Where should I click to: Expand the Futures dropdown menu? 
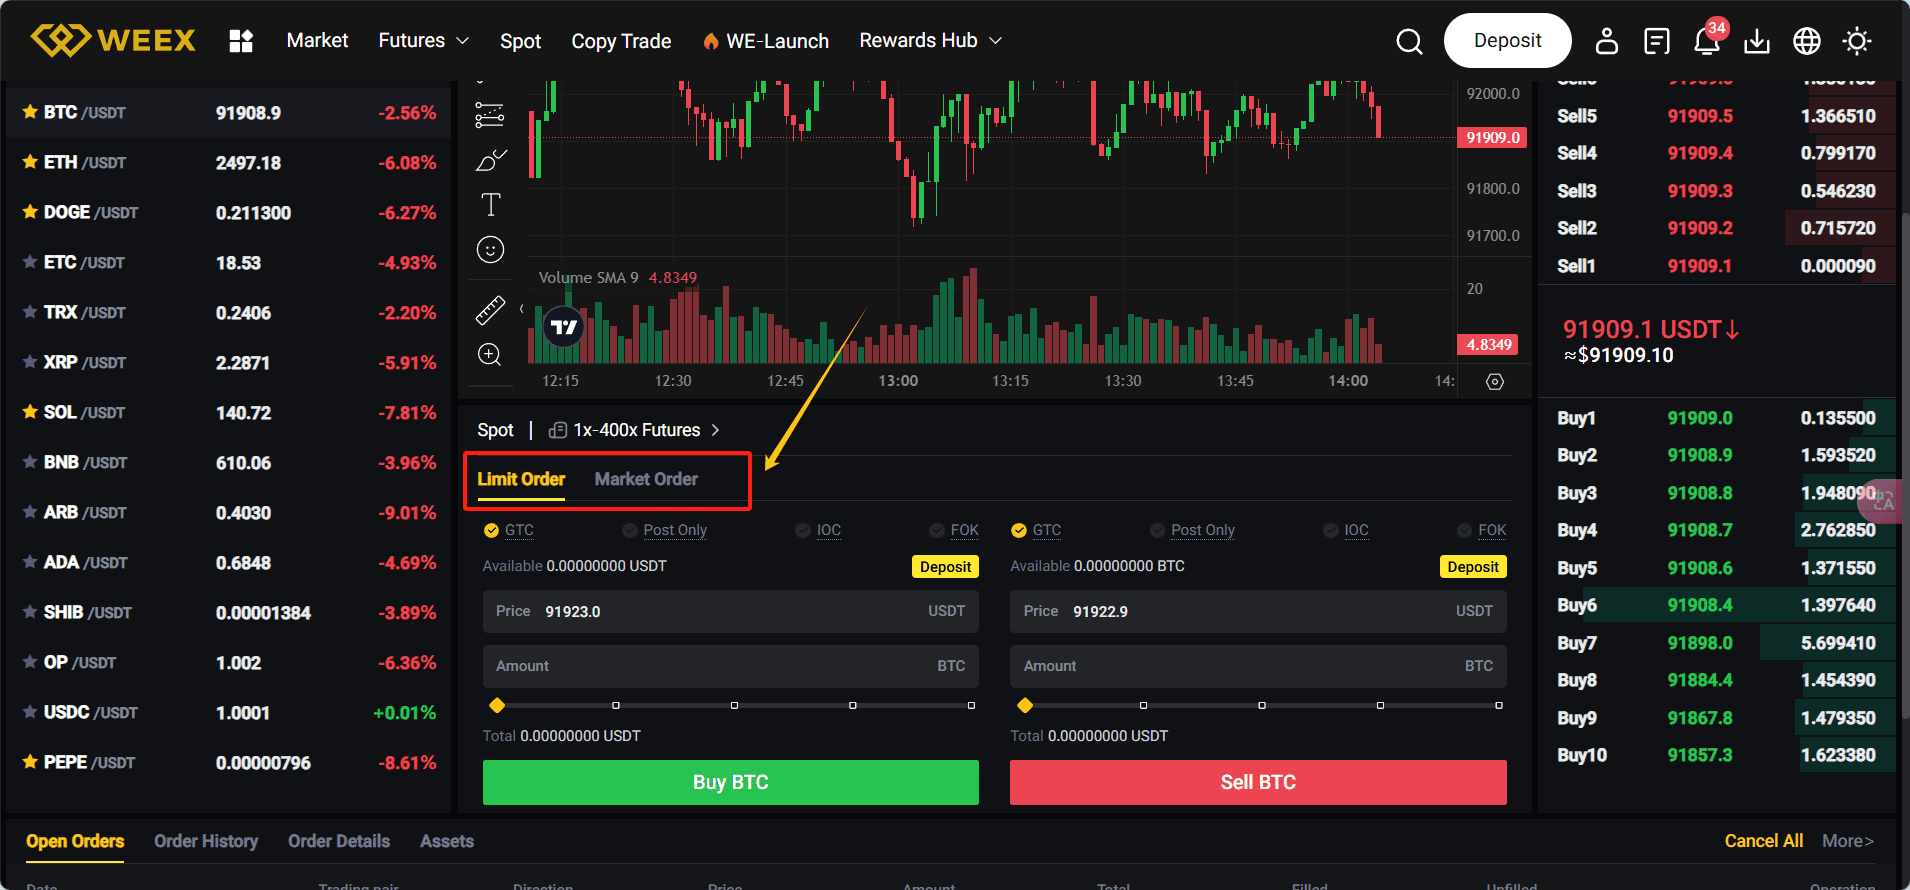[x=423, y=41]
